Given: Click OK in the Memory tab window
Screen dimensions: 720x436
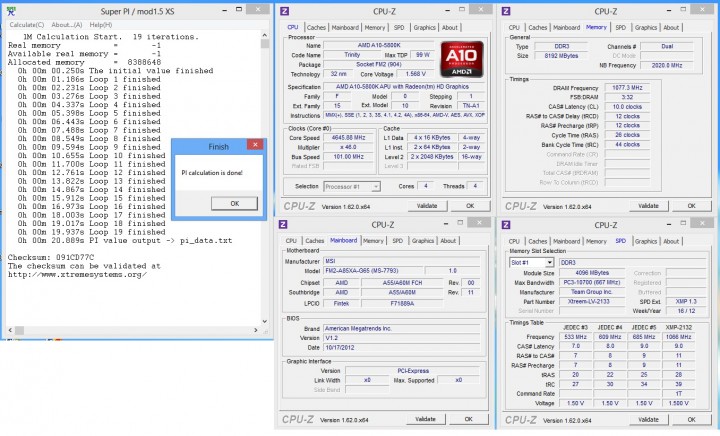Looking at the screenshot, I should tap(691, 206).
